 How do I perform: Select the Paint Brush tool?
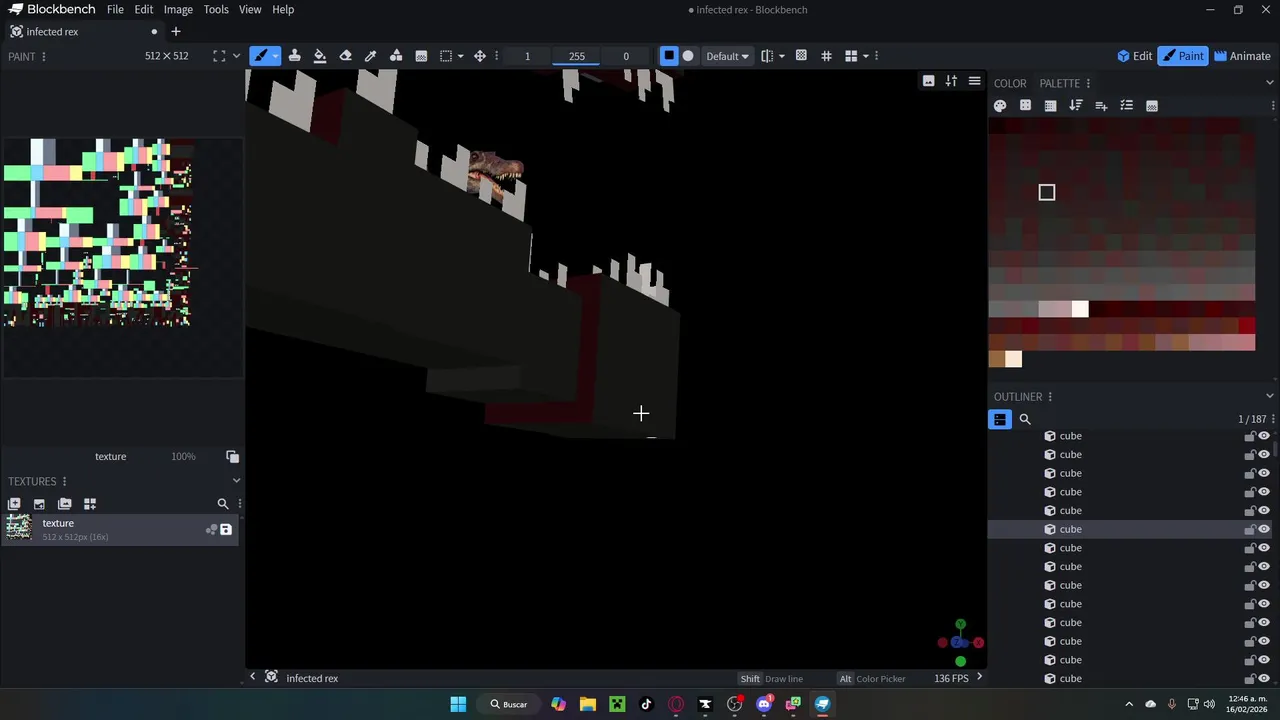coord(260,56)
